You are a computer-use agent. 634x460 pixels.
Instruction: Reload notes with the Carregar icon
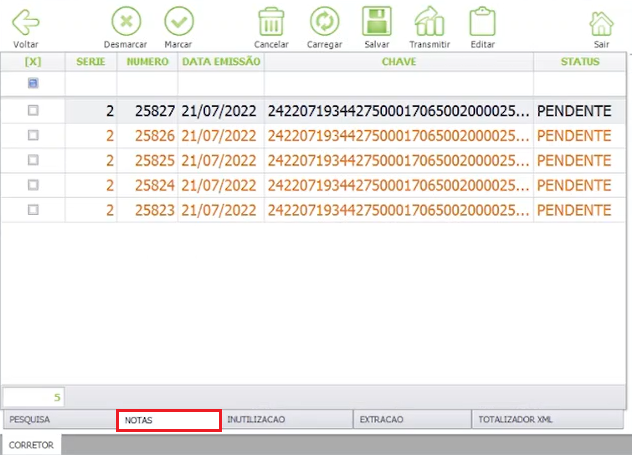point(324,21)
